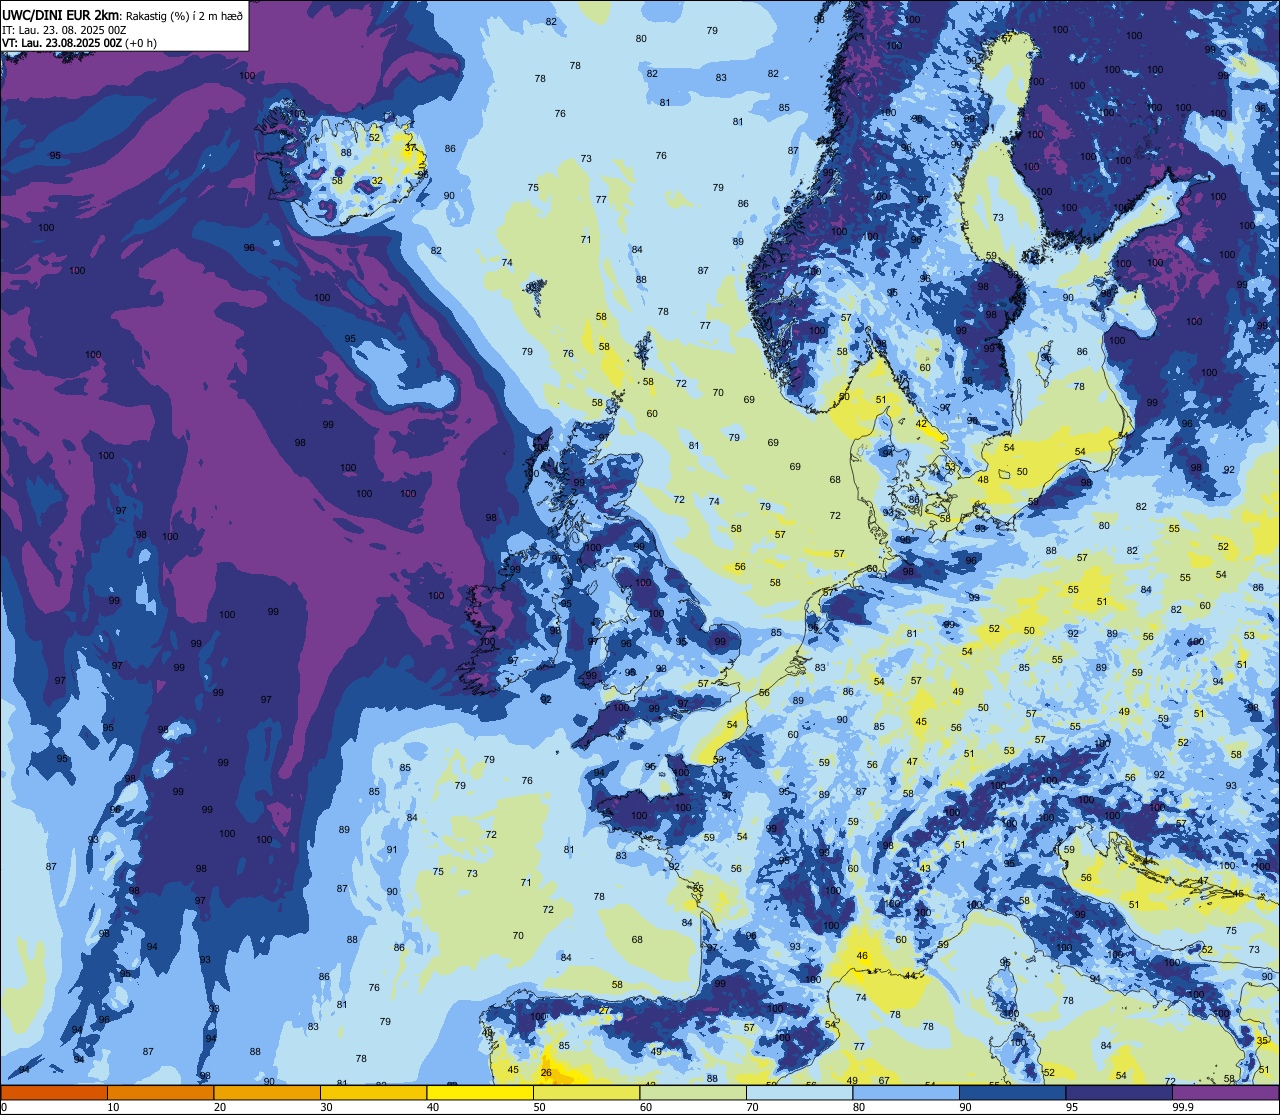1280x1115 pixels.
Task: Click the '99.9' legend tick label
Action: pyautogui.click(x=1184, y=1107)
